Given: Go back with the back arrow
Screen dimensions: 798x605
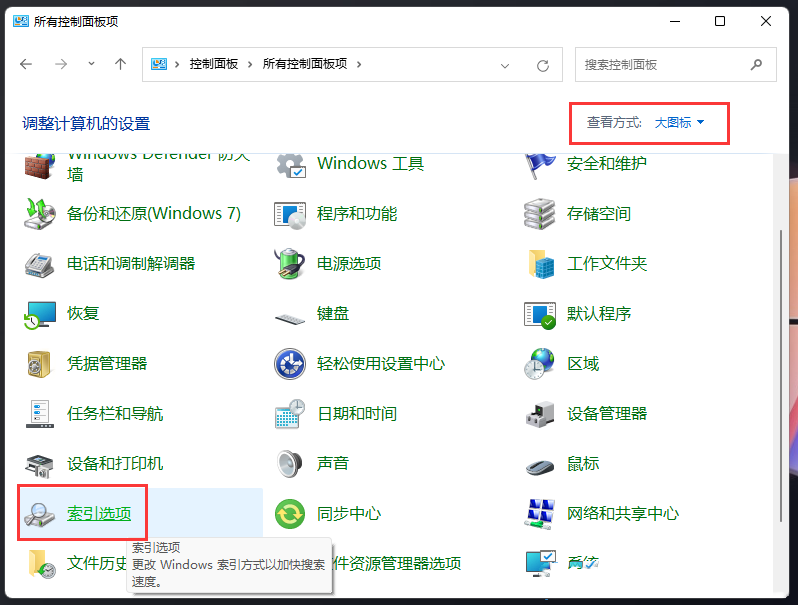Looking at the screenshot, I should pyautogui.click(x=27, y=64).
